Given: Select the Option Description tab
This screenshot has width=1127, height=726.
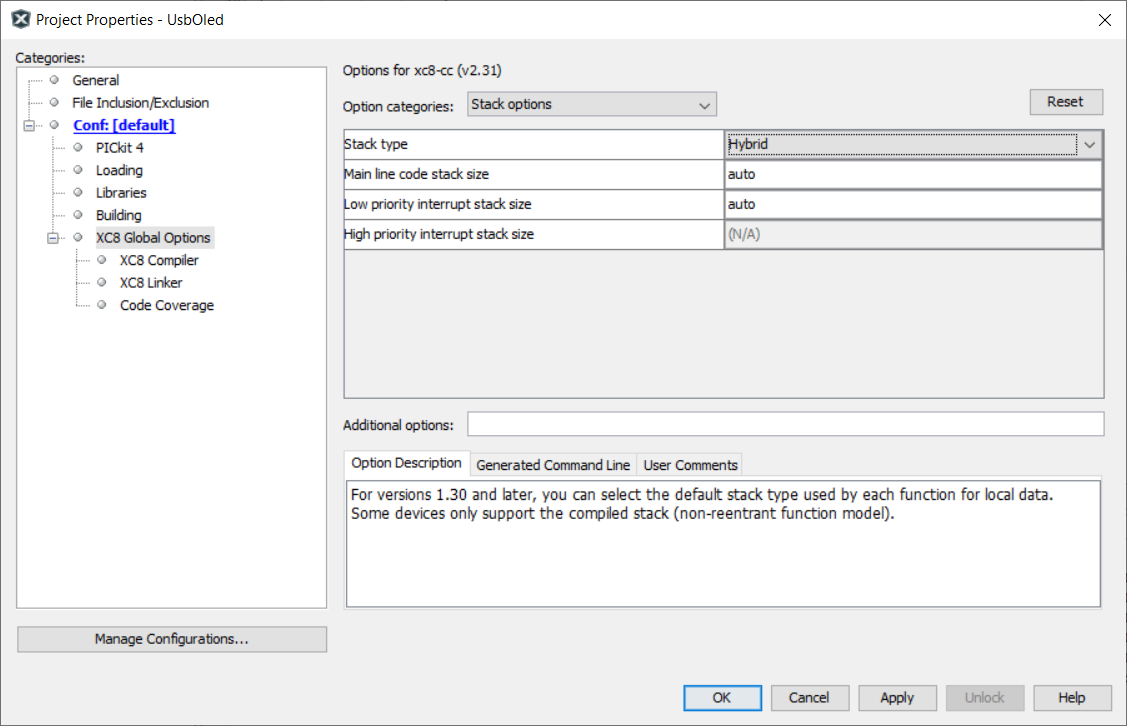Looking at the screenshot, I should [406, 463].
